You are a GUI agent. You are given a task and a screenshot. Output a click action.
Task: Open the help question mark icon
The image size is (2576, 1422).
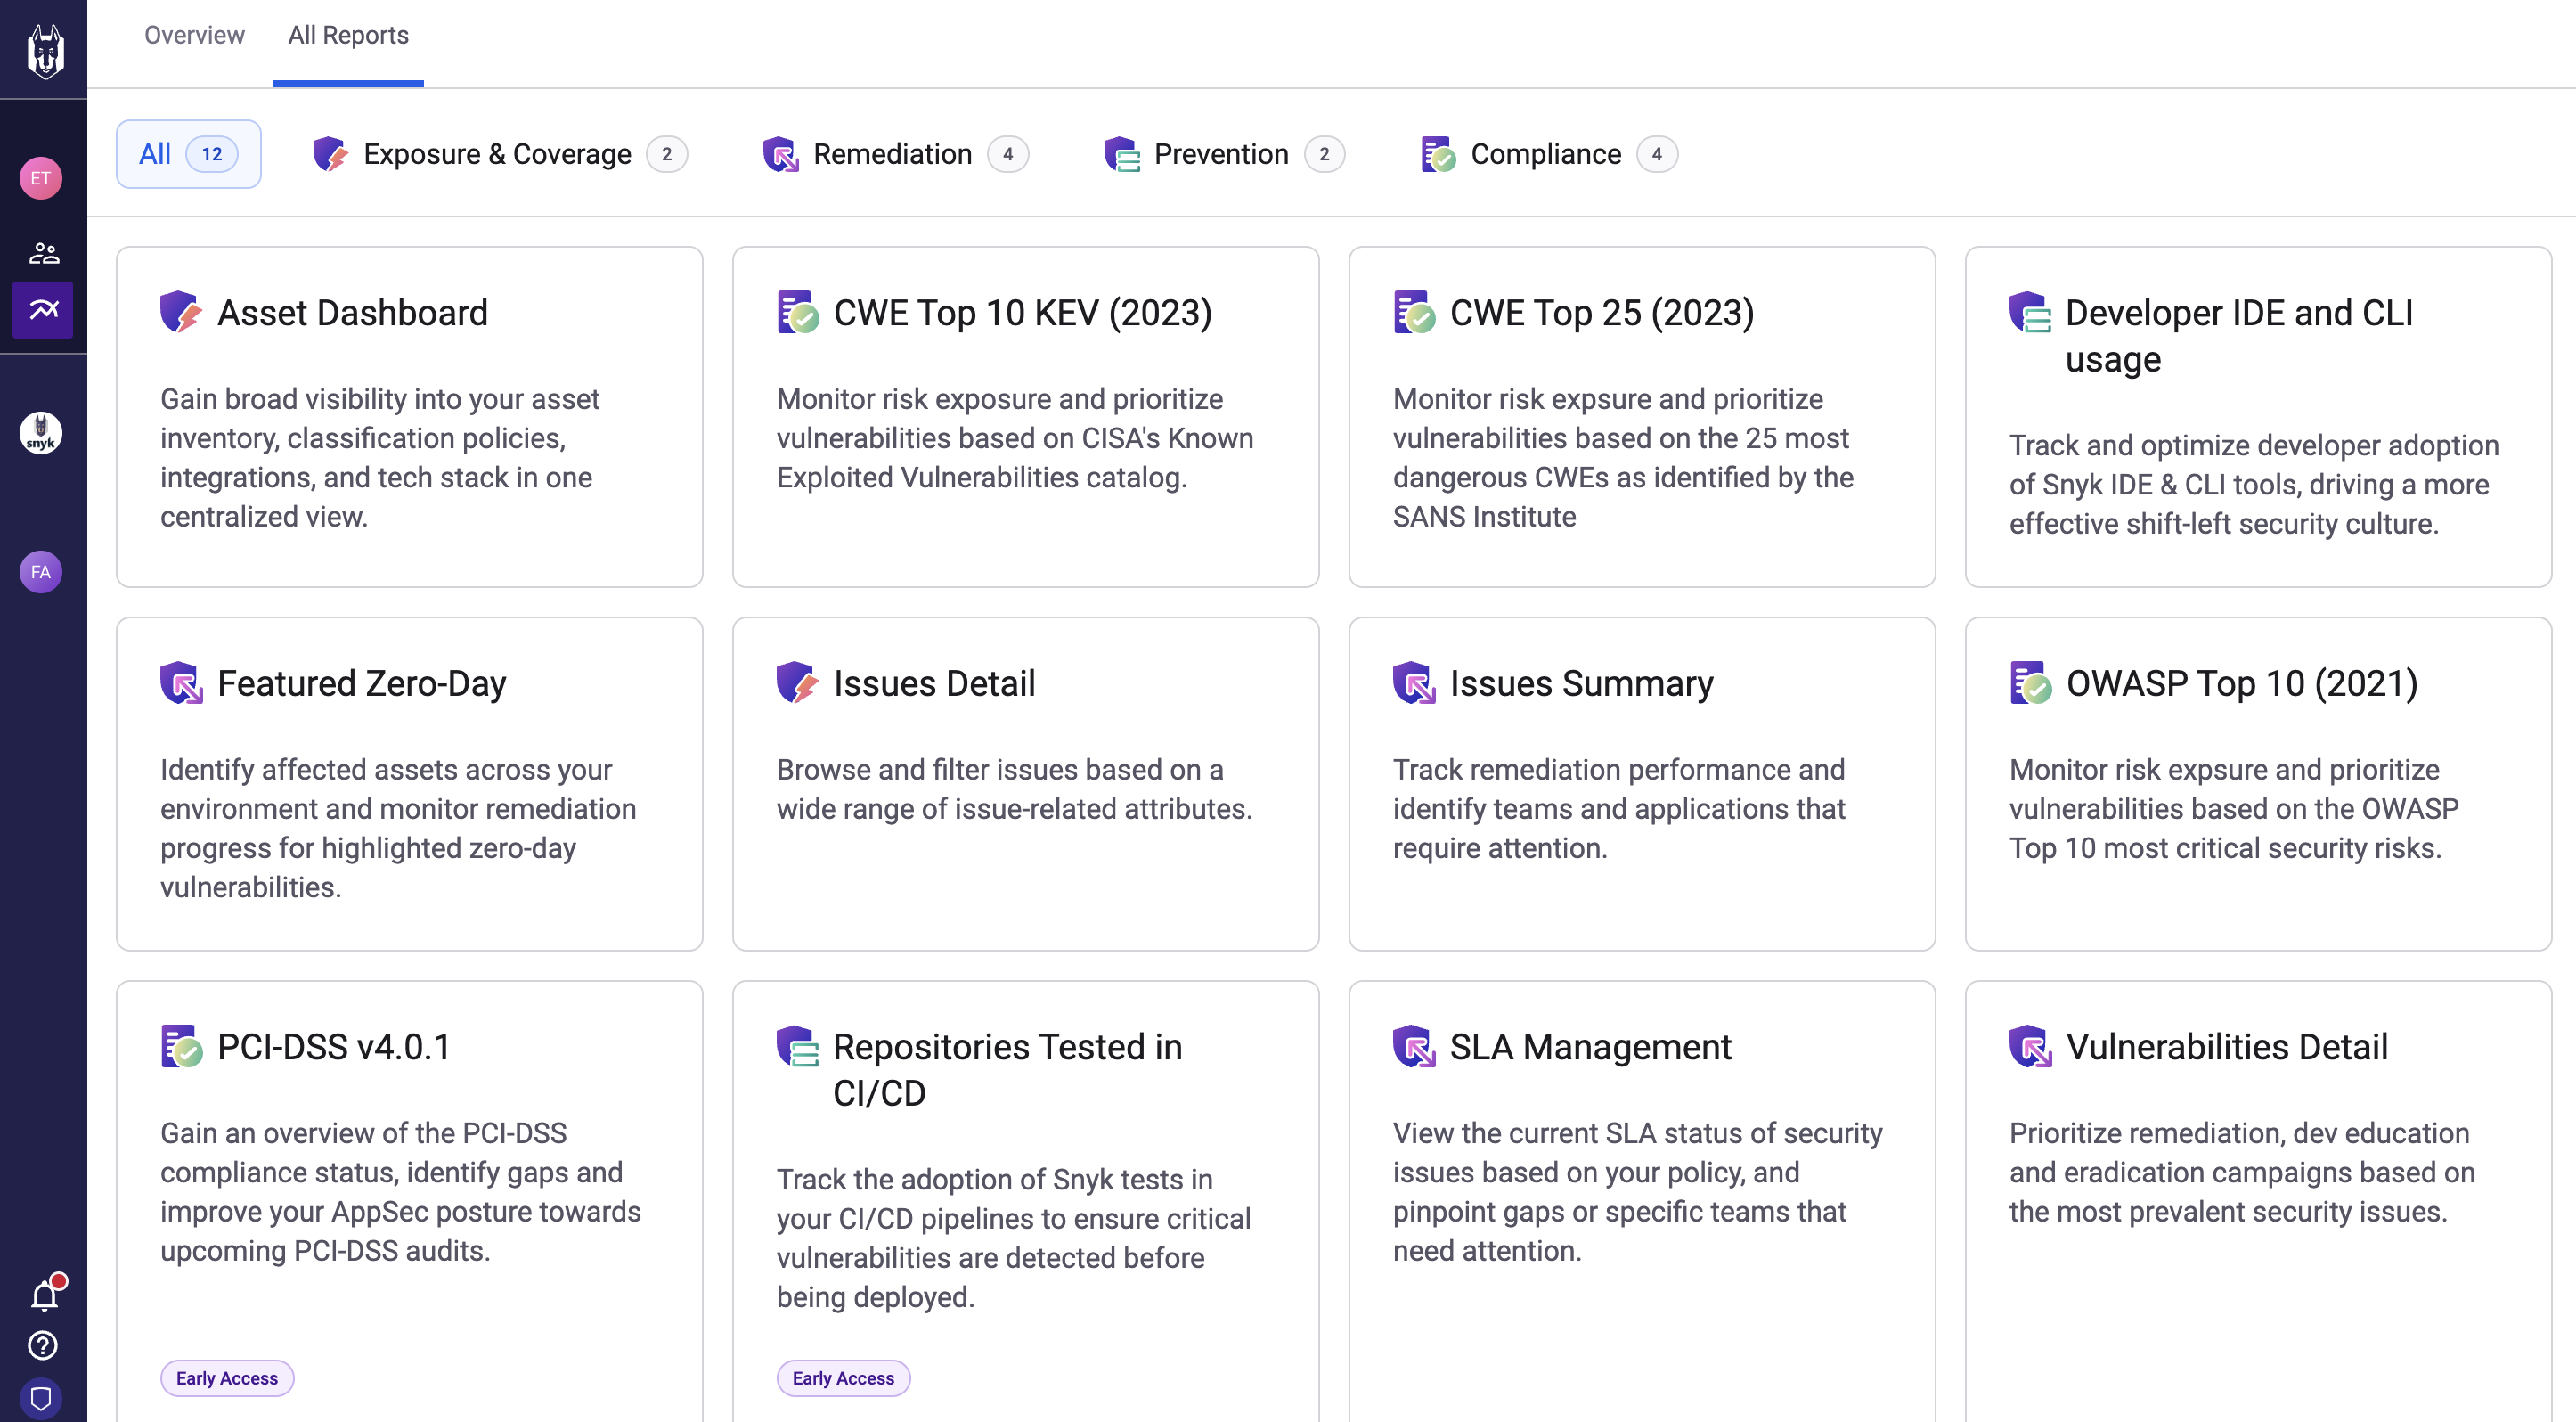pyautogui.click(x=42, y=1345)
